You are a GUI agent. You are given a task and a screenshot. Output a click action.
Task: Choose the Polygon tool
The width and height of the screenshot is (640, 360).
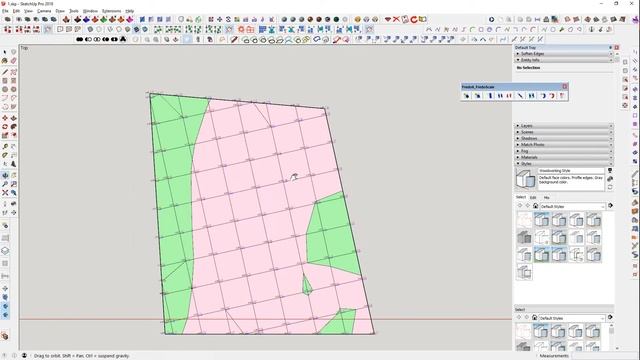point(13,89)
